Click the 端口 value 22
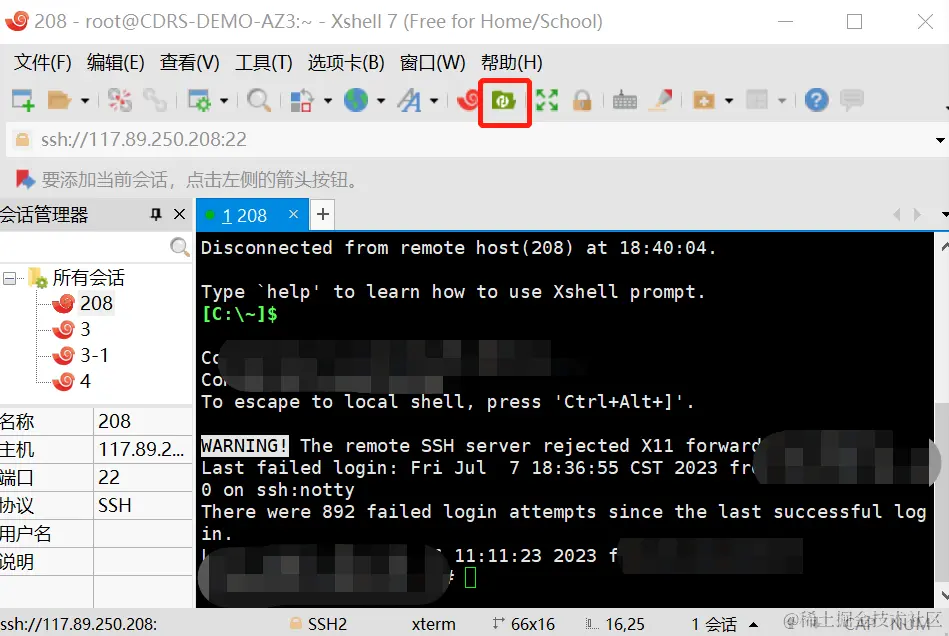 [x=109, y=477]
